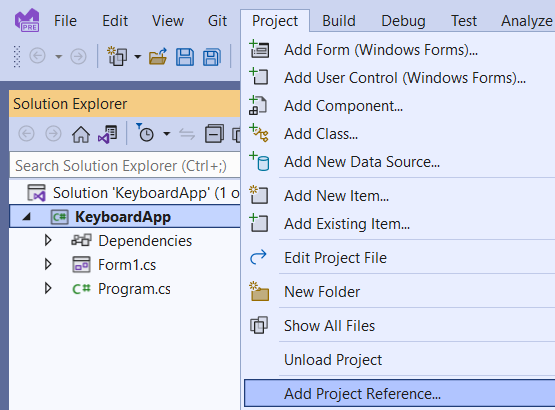
Task: Click the Save All toolbar icon
Action: pyautogui.click(x=212, y=57)
